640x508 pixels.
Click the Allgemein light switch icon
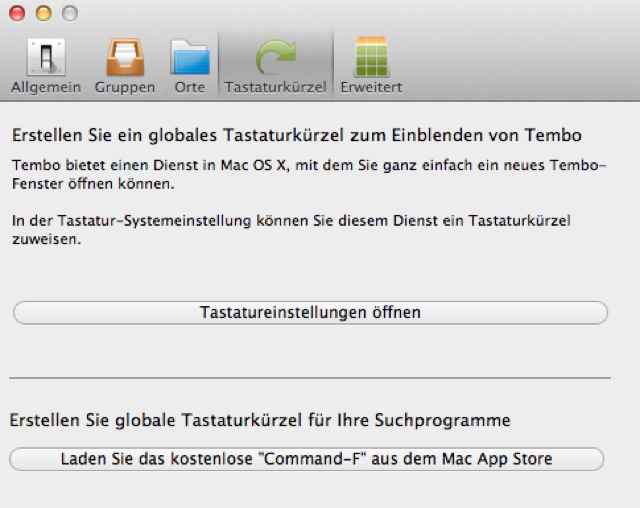[x=46, y=57]
